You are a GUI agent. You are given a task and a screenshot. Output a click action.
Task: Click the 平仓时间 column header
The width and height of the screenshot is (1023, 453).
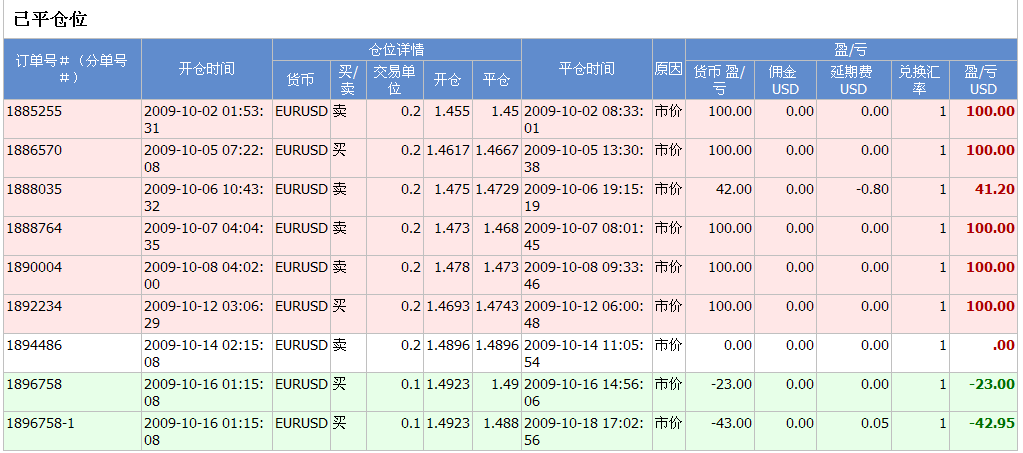click(x=586, y=69)
